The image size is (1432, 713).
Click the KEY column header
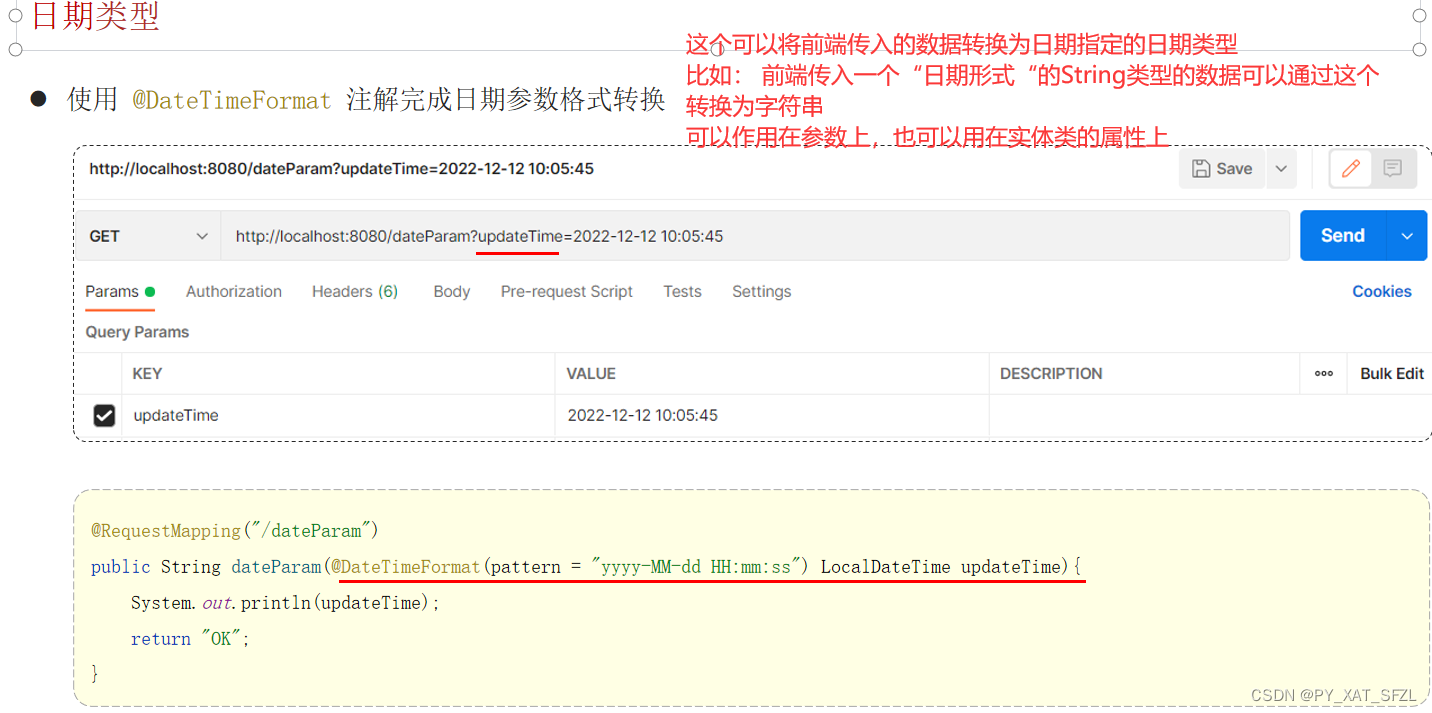point(147,373)
